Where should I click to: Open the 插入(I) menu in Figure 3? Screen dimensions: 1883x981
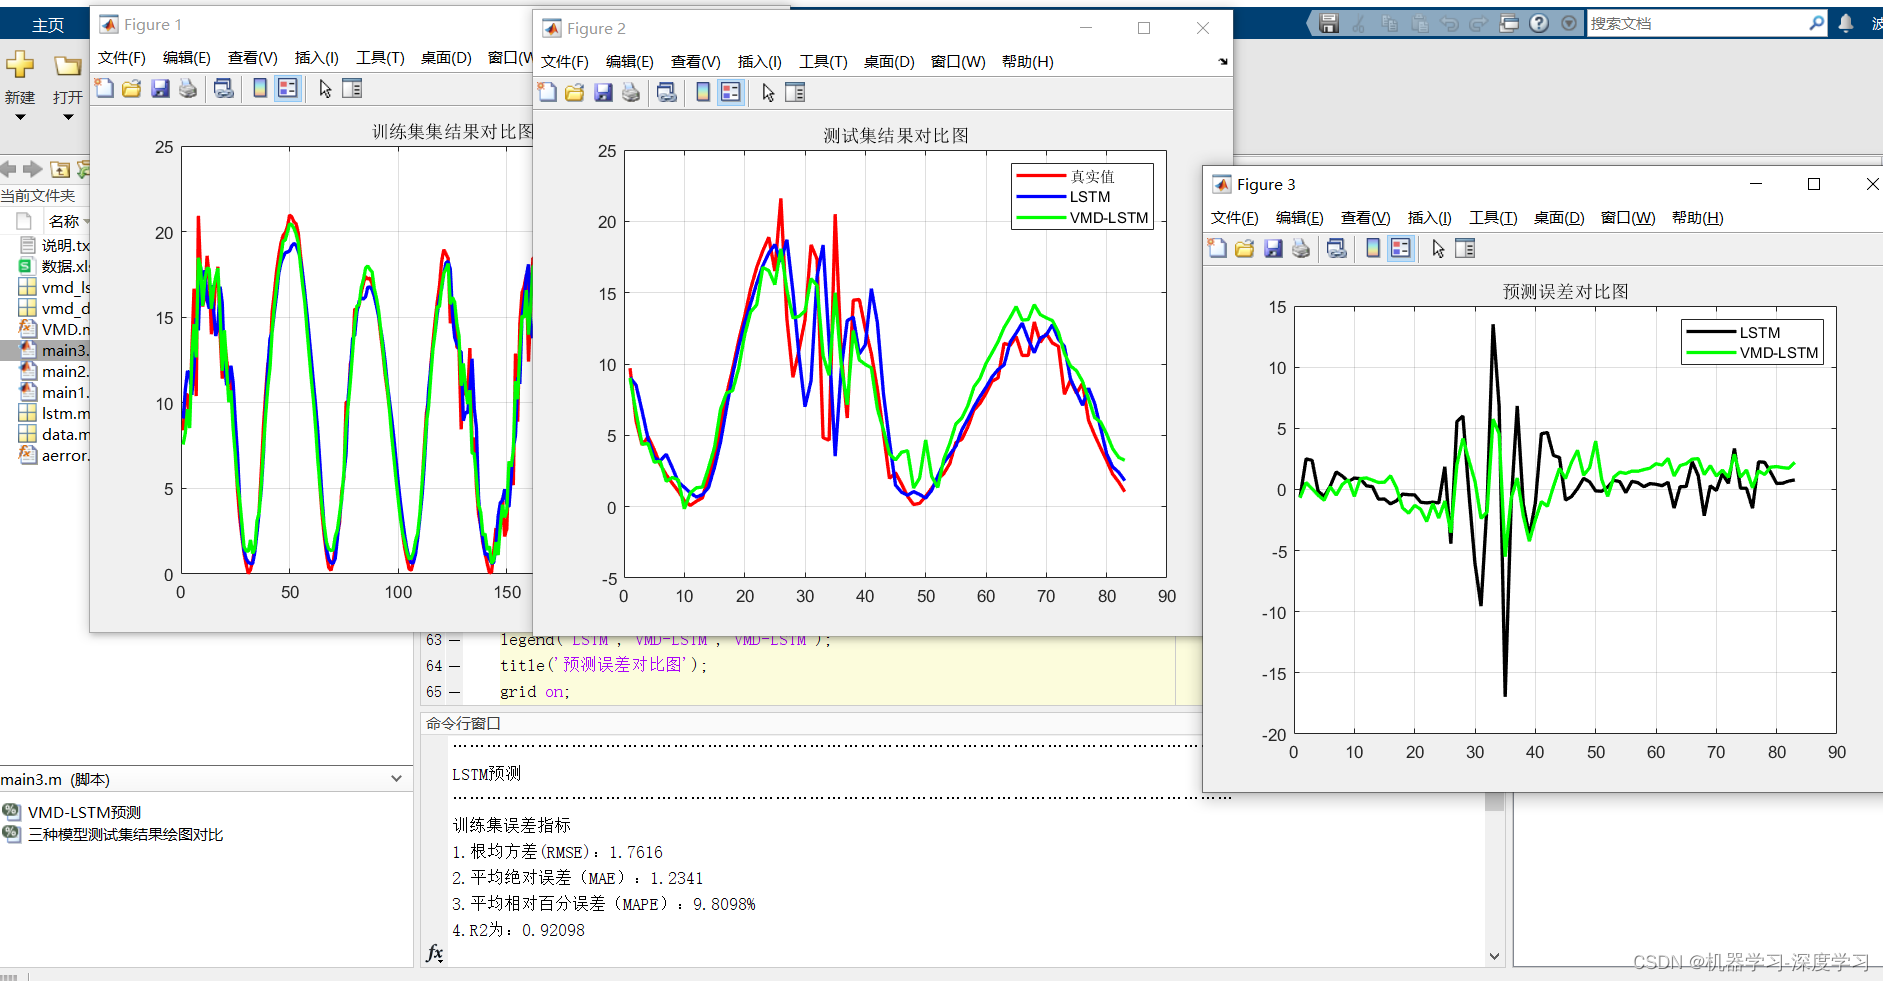(1430, 217)
